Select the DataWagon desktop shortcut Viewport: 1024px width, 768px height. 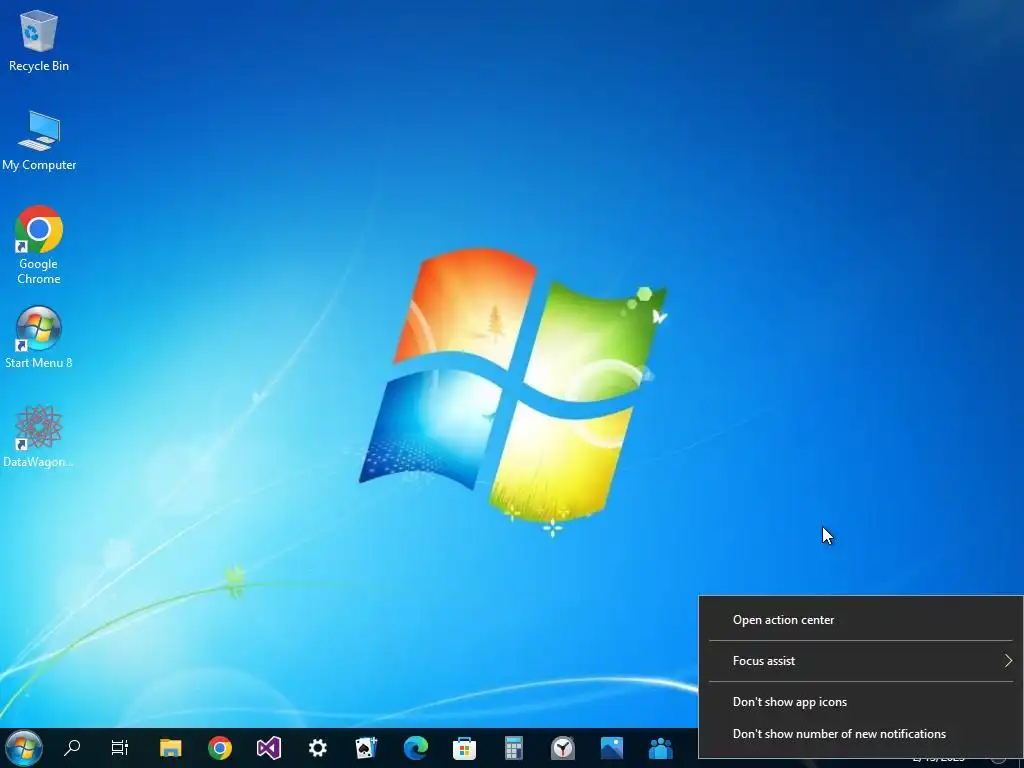click(39, 436)
